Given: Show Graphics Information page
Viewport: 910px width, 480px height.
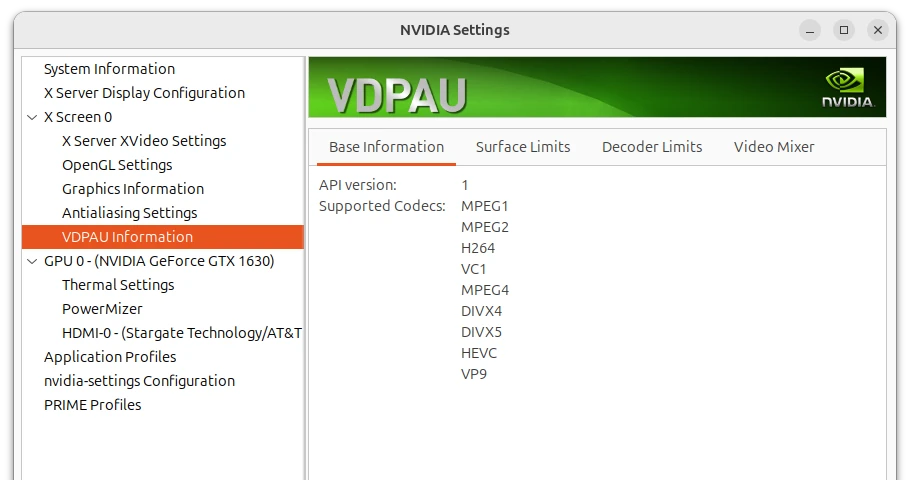Looking at the screenshot, I should [133, 189].
